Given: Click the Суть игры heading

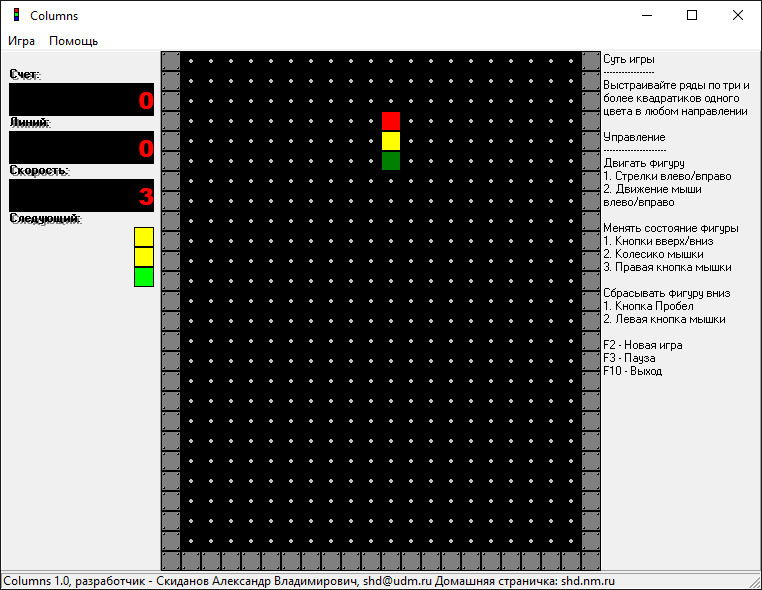Looking at the screenshot, I should pos(629,59).
